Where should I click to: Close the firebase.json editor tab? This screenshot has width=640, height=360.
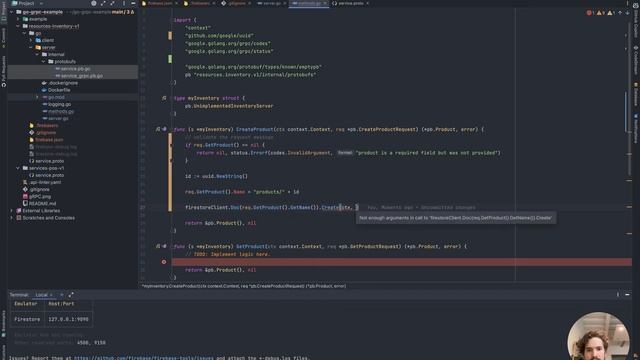[176, 3]
